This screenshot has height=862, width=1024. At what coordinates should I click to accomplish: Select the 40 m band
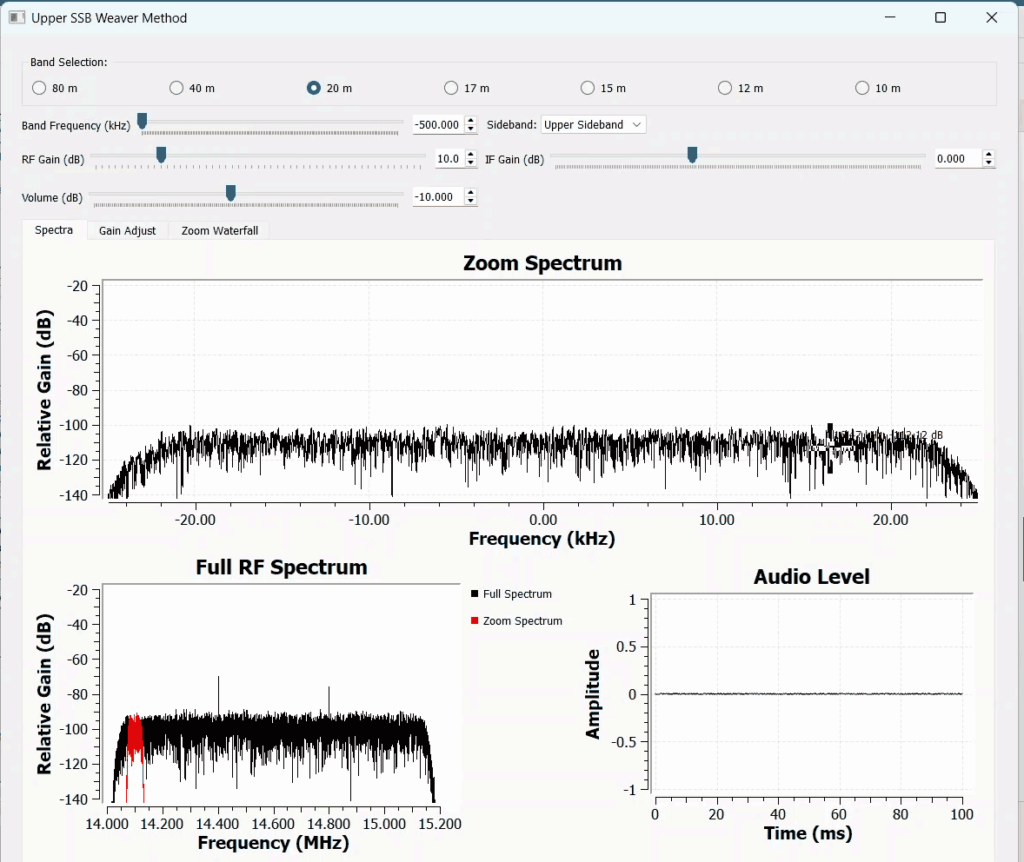176,88
